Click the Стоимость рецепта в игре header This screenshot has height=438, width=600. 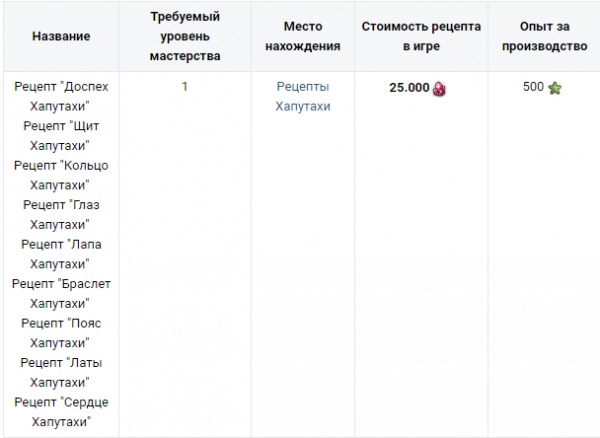click(419, 37)
